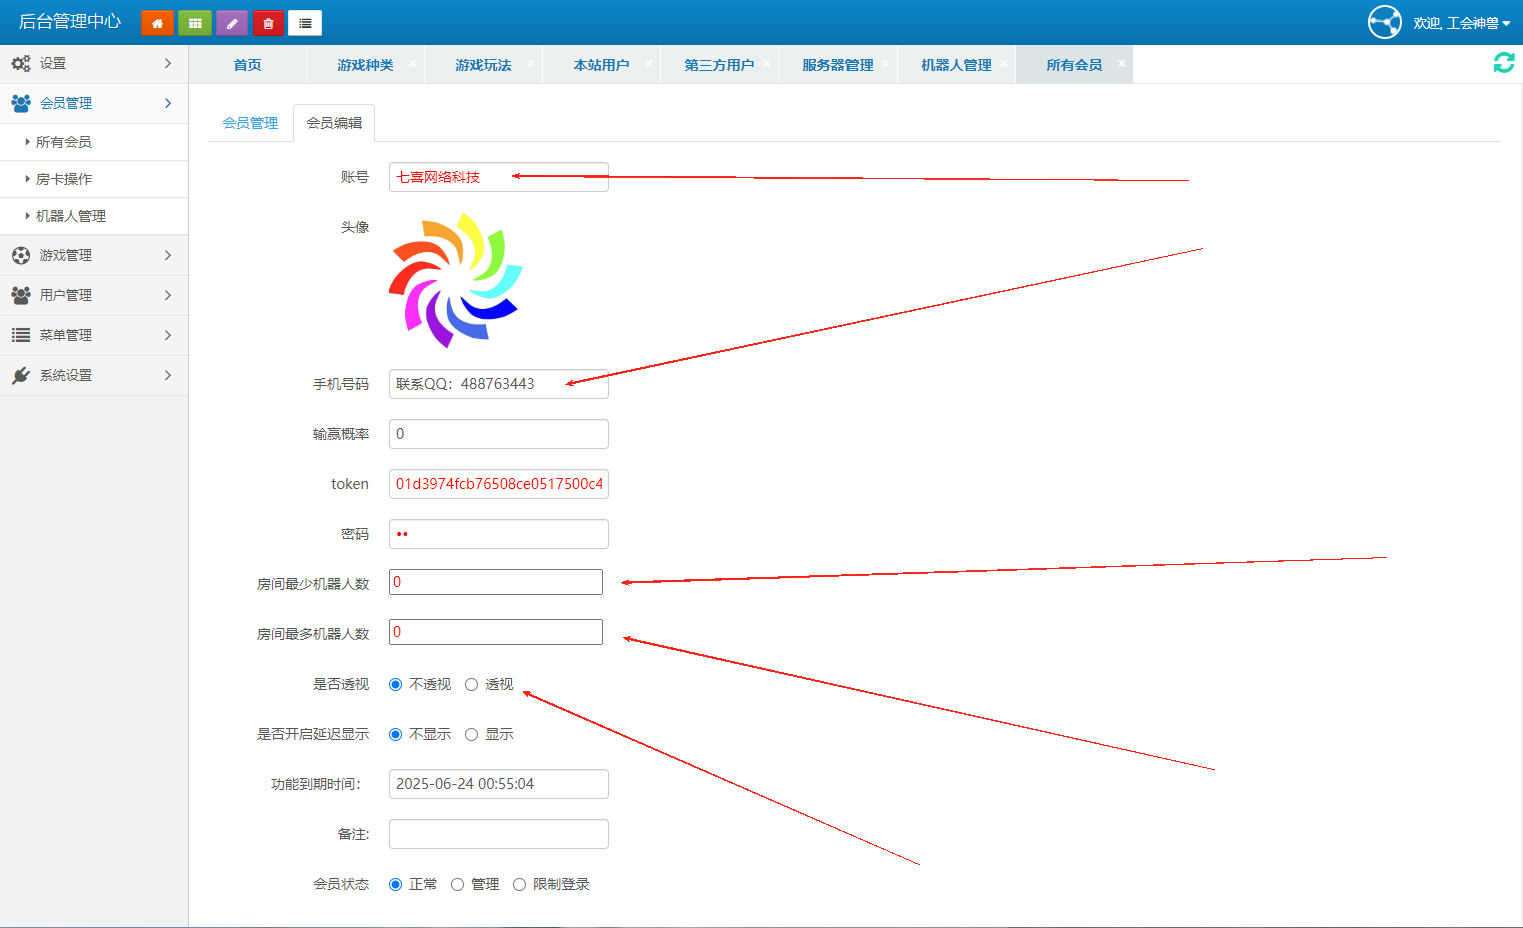Screen dimensions: 1523x928
Task: Go to 会员管理 sub-tab link
Action: pos(249,122)
